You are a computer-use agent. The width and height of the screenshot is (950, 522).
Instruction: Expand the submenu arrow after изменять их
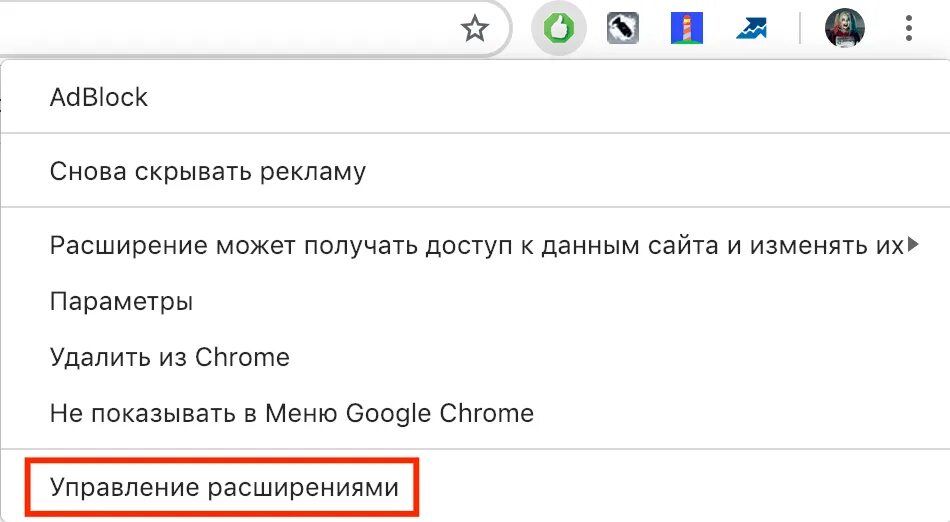pos(913,245)
